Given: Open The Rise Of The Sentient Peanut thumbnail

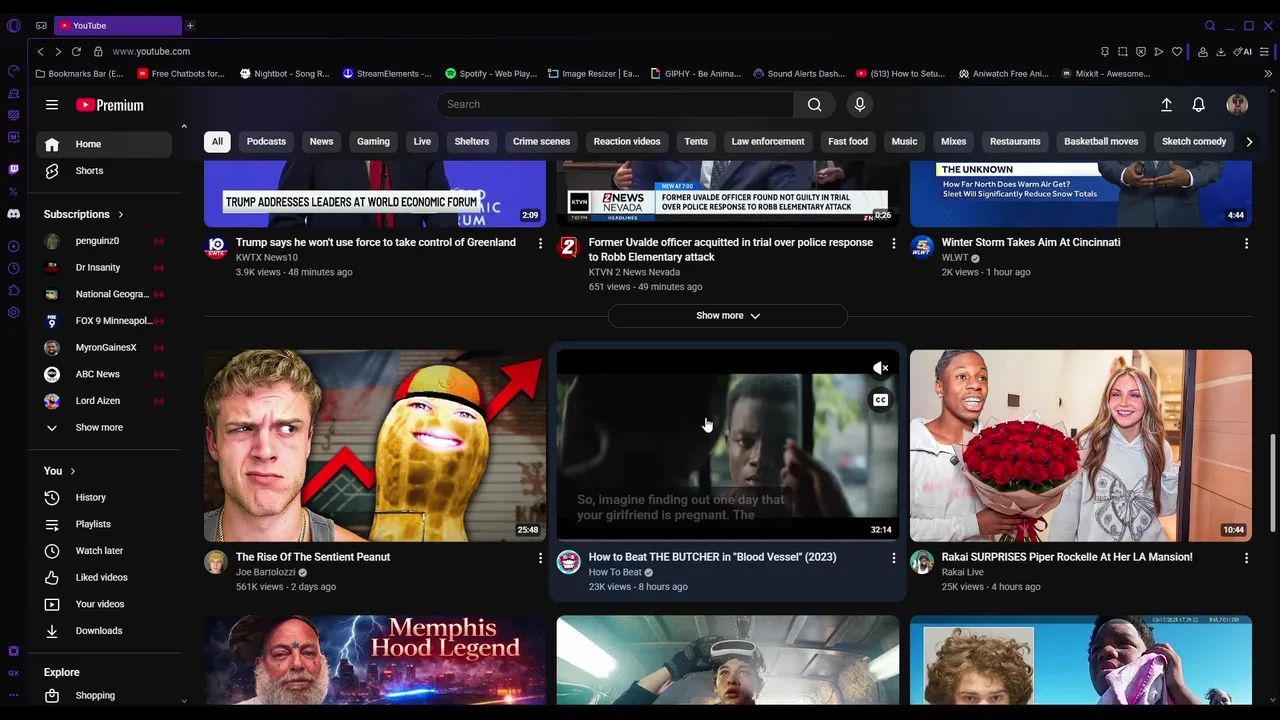Looking at the screenshot, I should pos(375,445).
